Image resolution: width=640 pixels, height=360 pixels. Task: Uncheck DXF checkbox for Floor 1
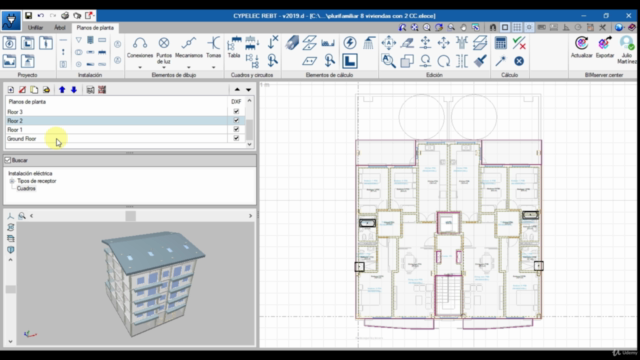point(236,129)
